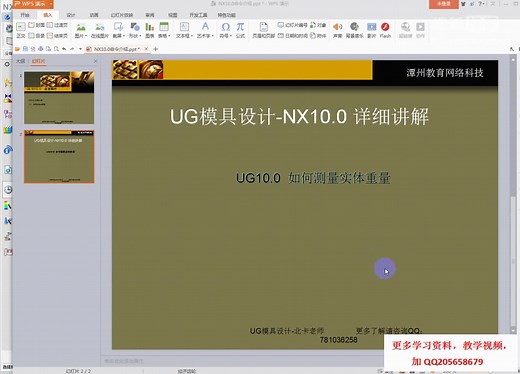Expand the 图片 dropdown arrow
Image resolution: width=520 pixels, height=374 pixels.
point(86,36)
